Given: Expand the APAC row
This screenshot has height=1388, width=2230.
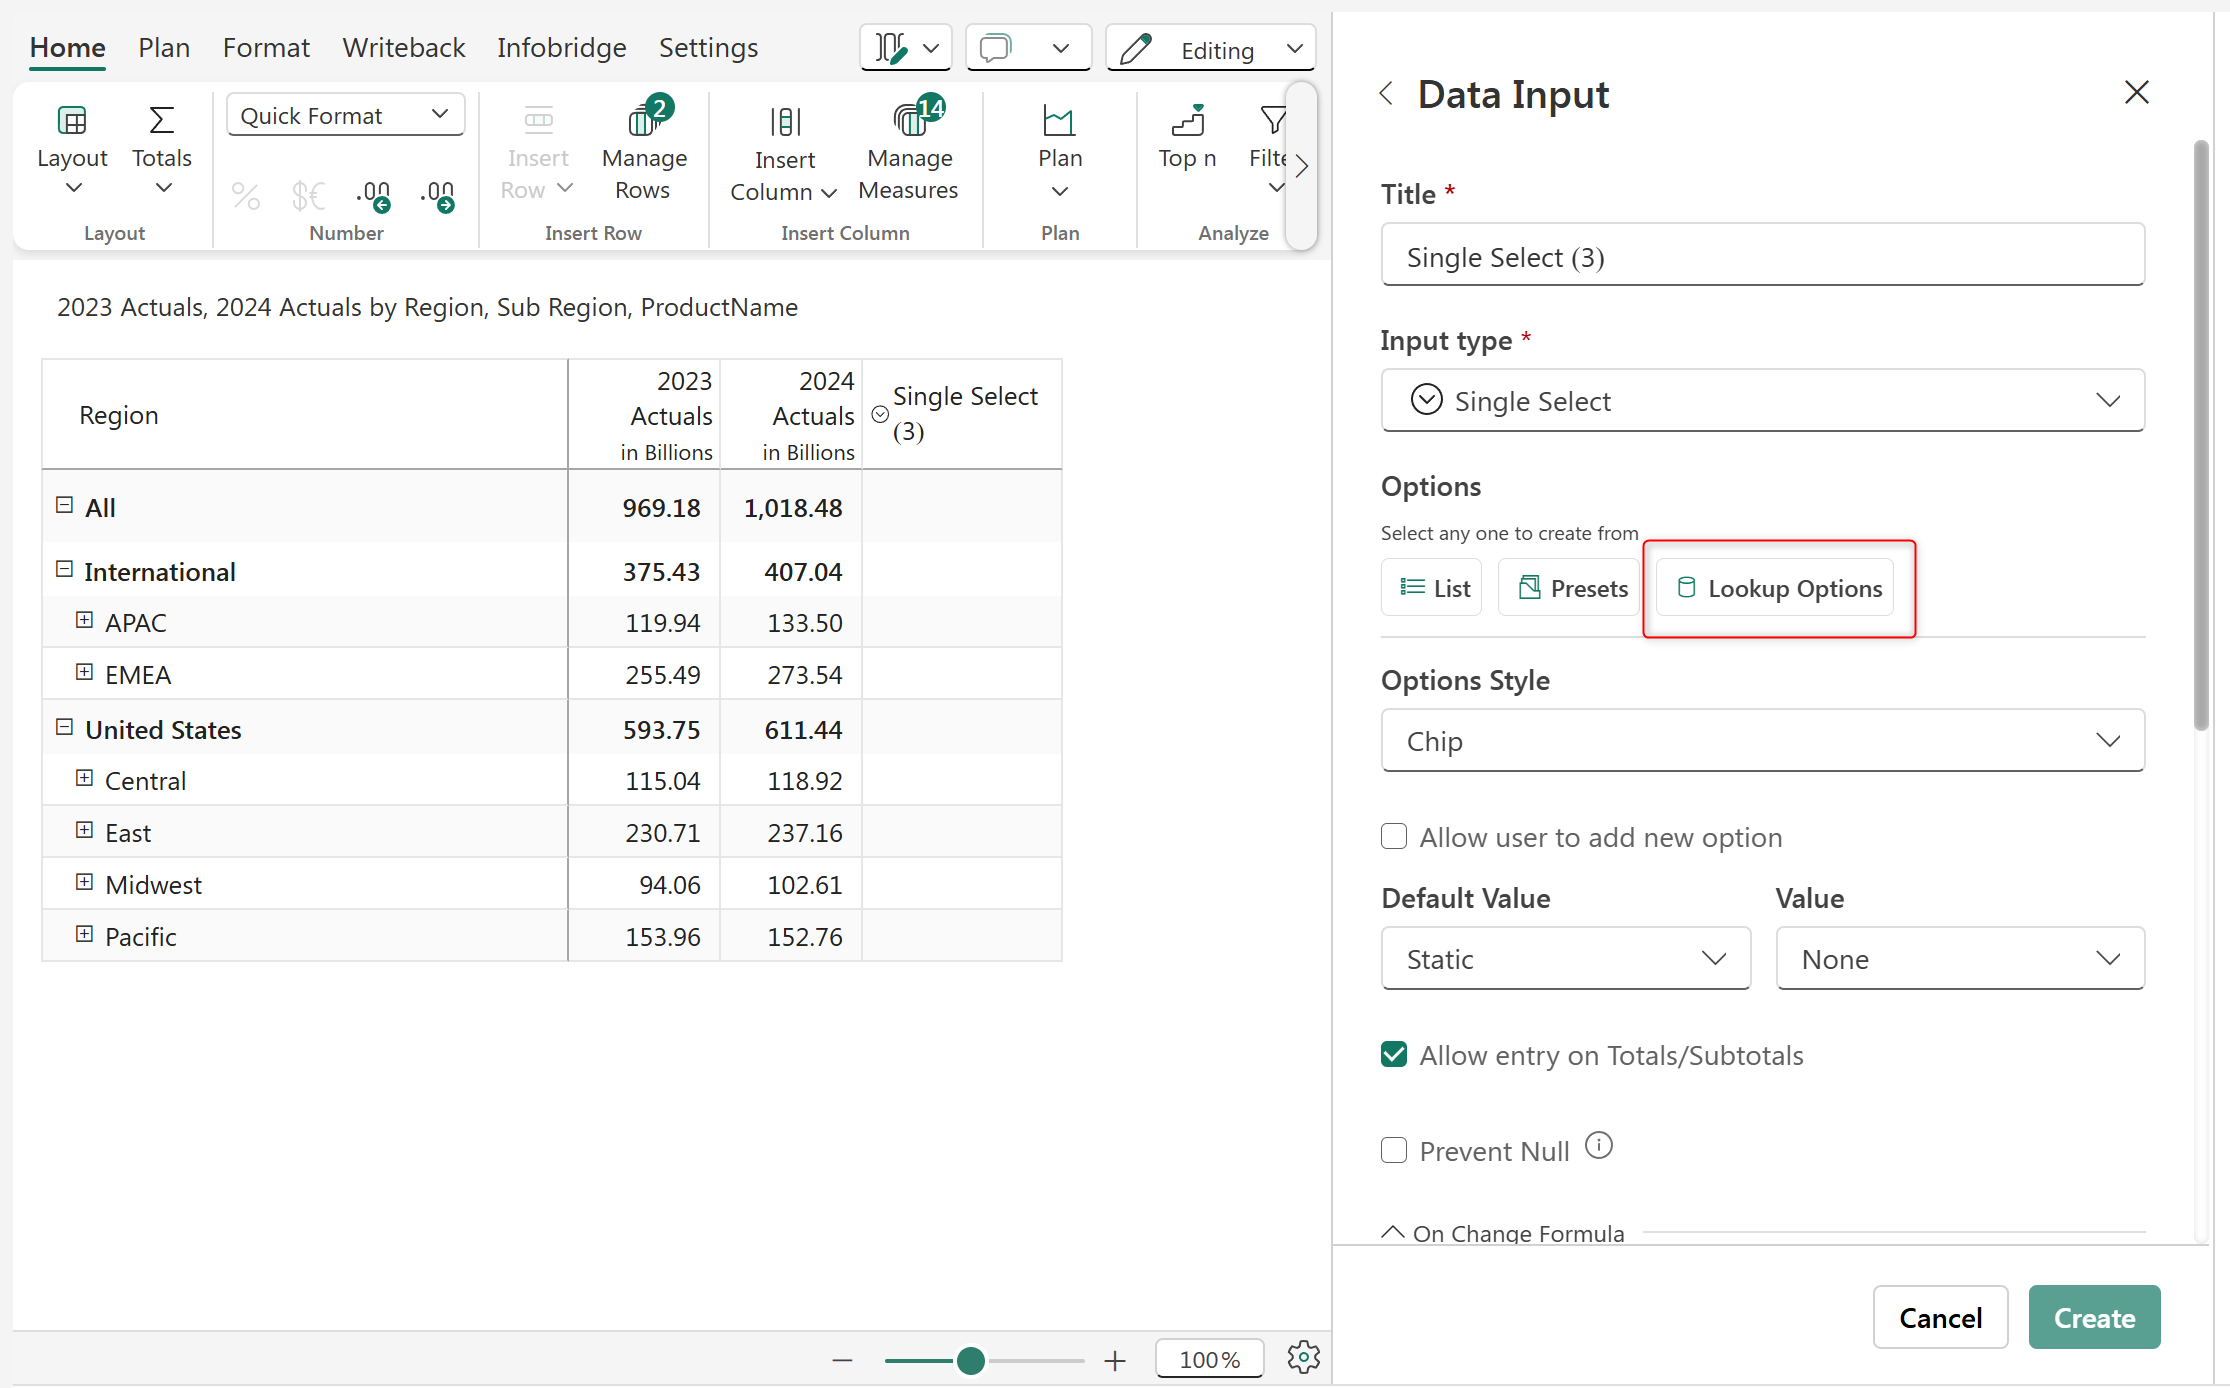Looking at the screenshot, I should (x=85, y=620).
